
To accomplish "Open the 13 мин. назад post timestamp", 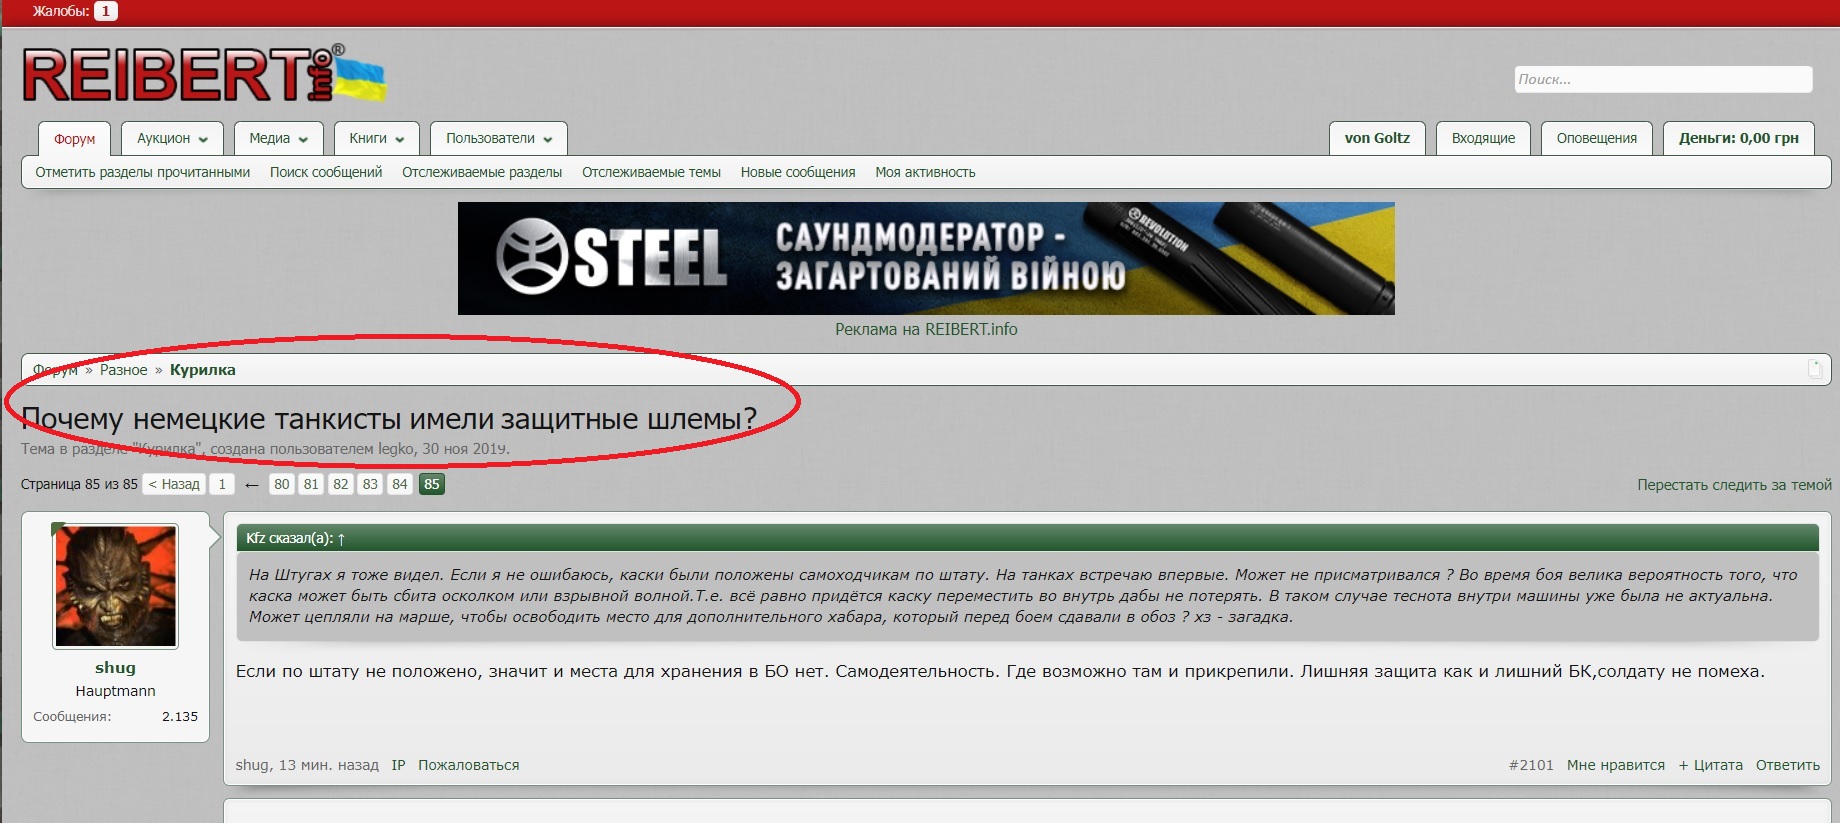I will click(x=329, y=765).
